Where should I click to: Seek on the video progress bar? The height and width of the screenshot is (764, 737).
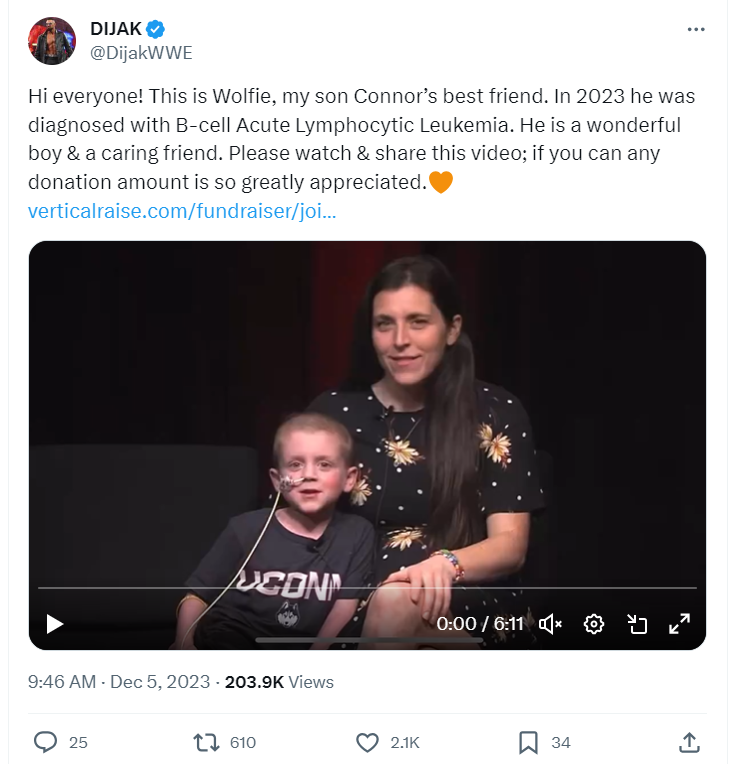[367, 588]
